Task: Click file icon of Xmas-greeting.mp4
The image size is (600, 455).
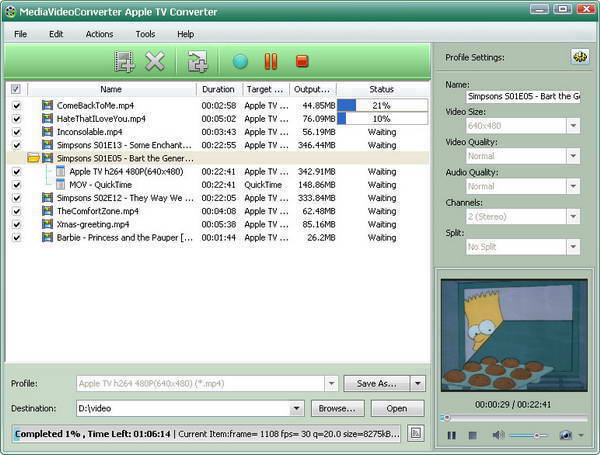Action: (47, 224)
